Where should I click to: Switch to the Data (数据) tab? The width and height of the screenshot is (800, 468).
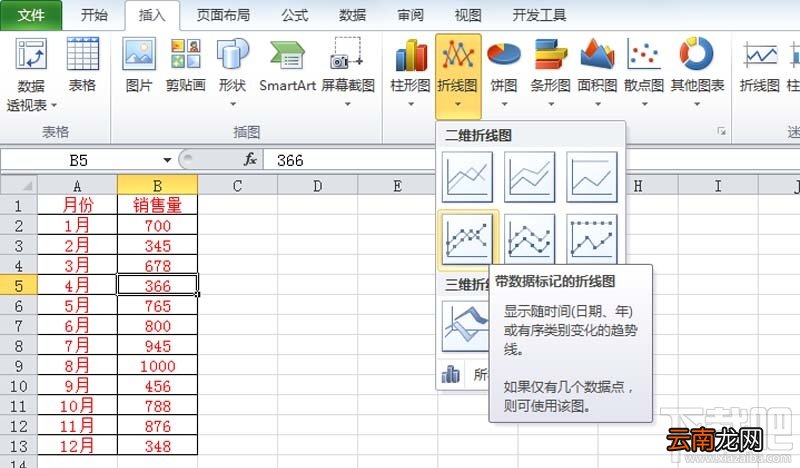coord(353,15)
